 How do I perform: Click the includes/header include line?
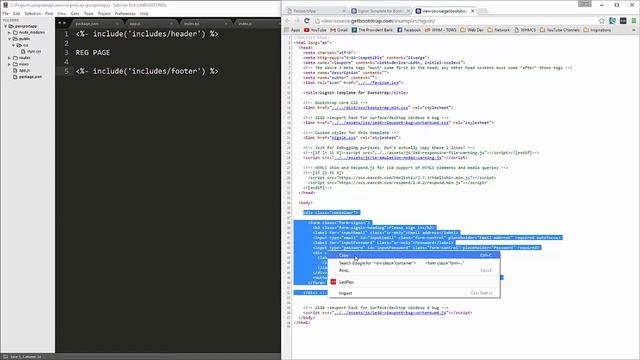147,34
